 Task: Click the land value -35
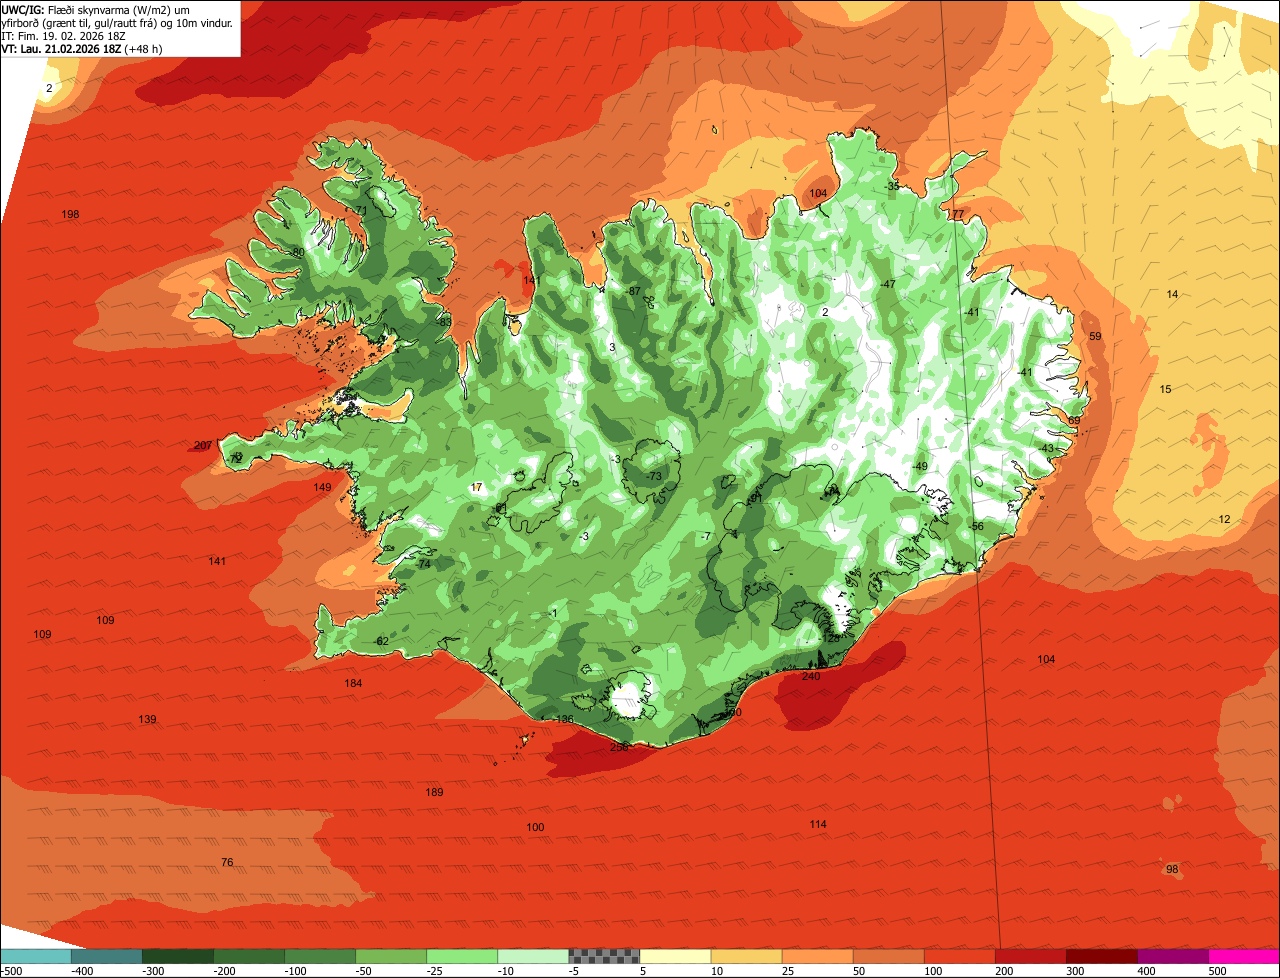(x=893, y=187)
